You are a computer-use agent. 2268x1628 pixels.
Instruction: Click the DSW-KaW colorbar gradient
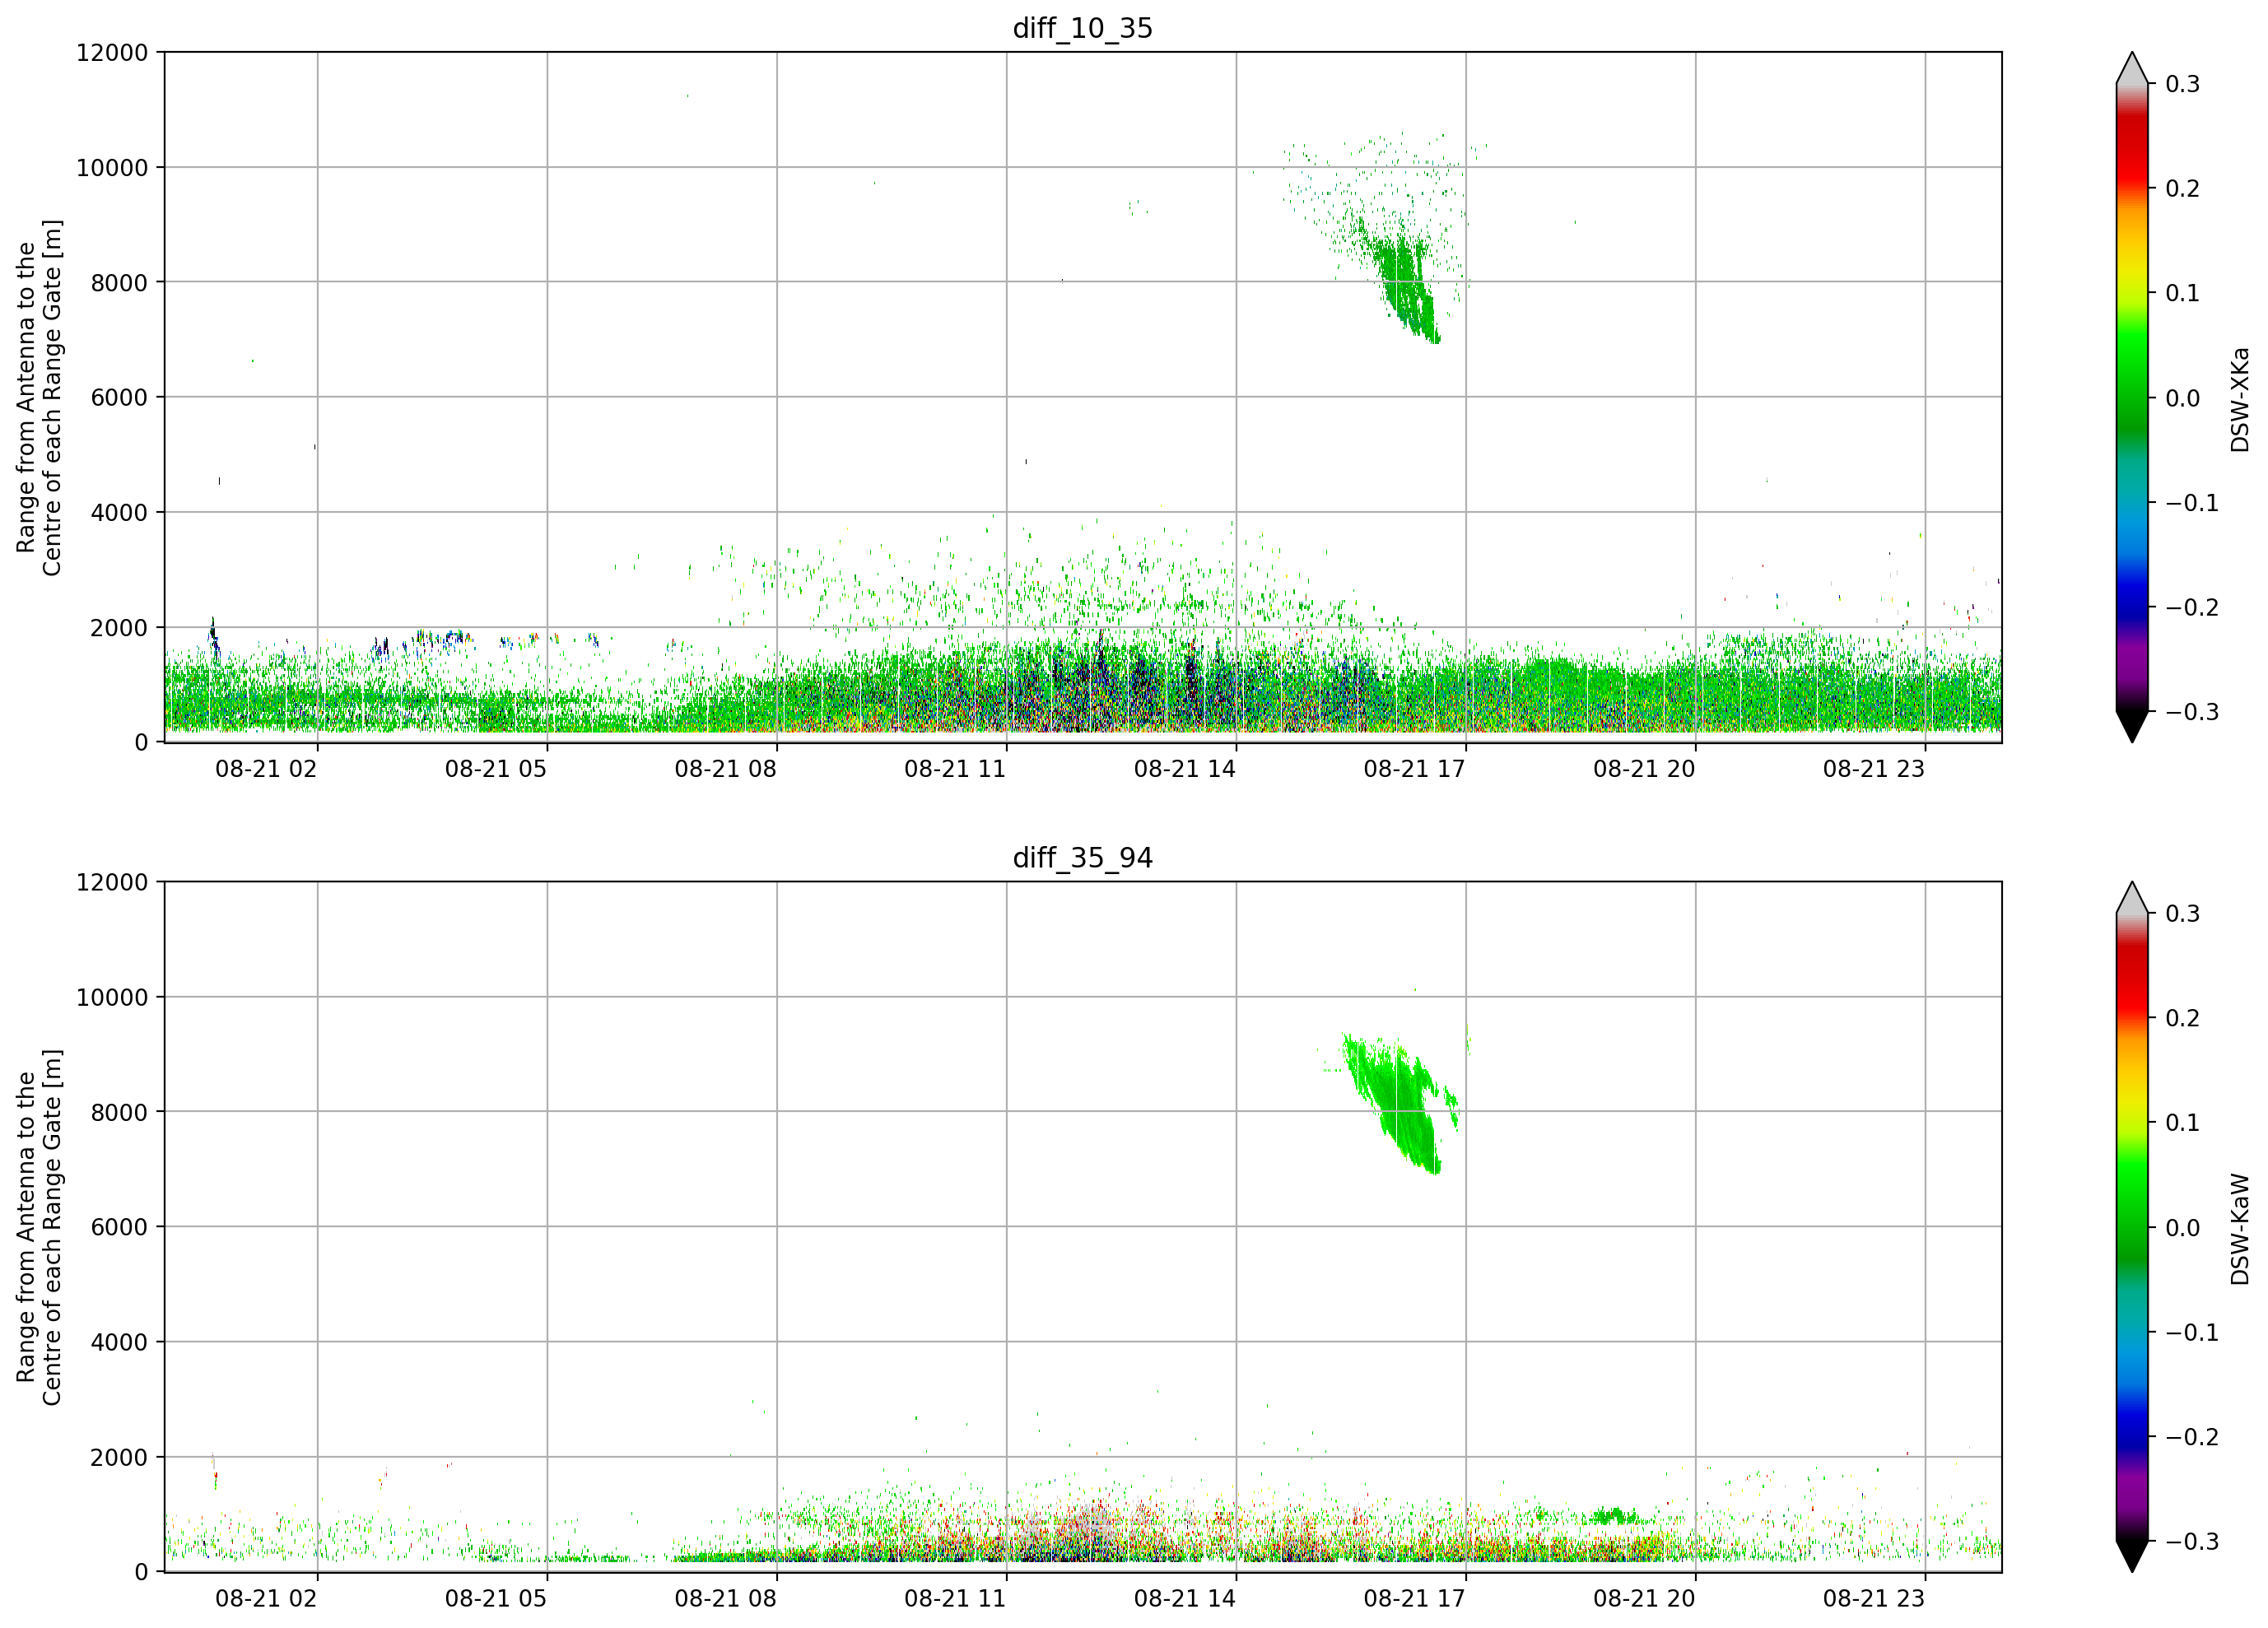point(2132,1227)
